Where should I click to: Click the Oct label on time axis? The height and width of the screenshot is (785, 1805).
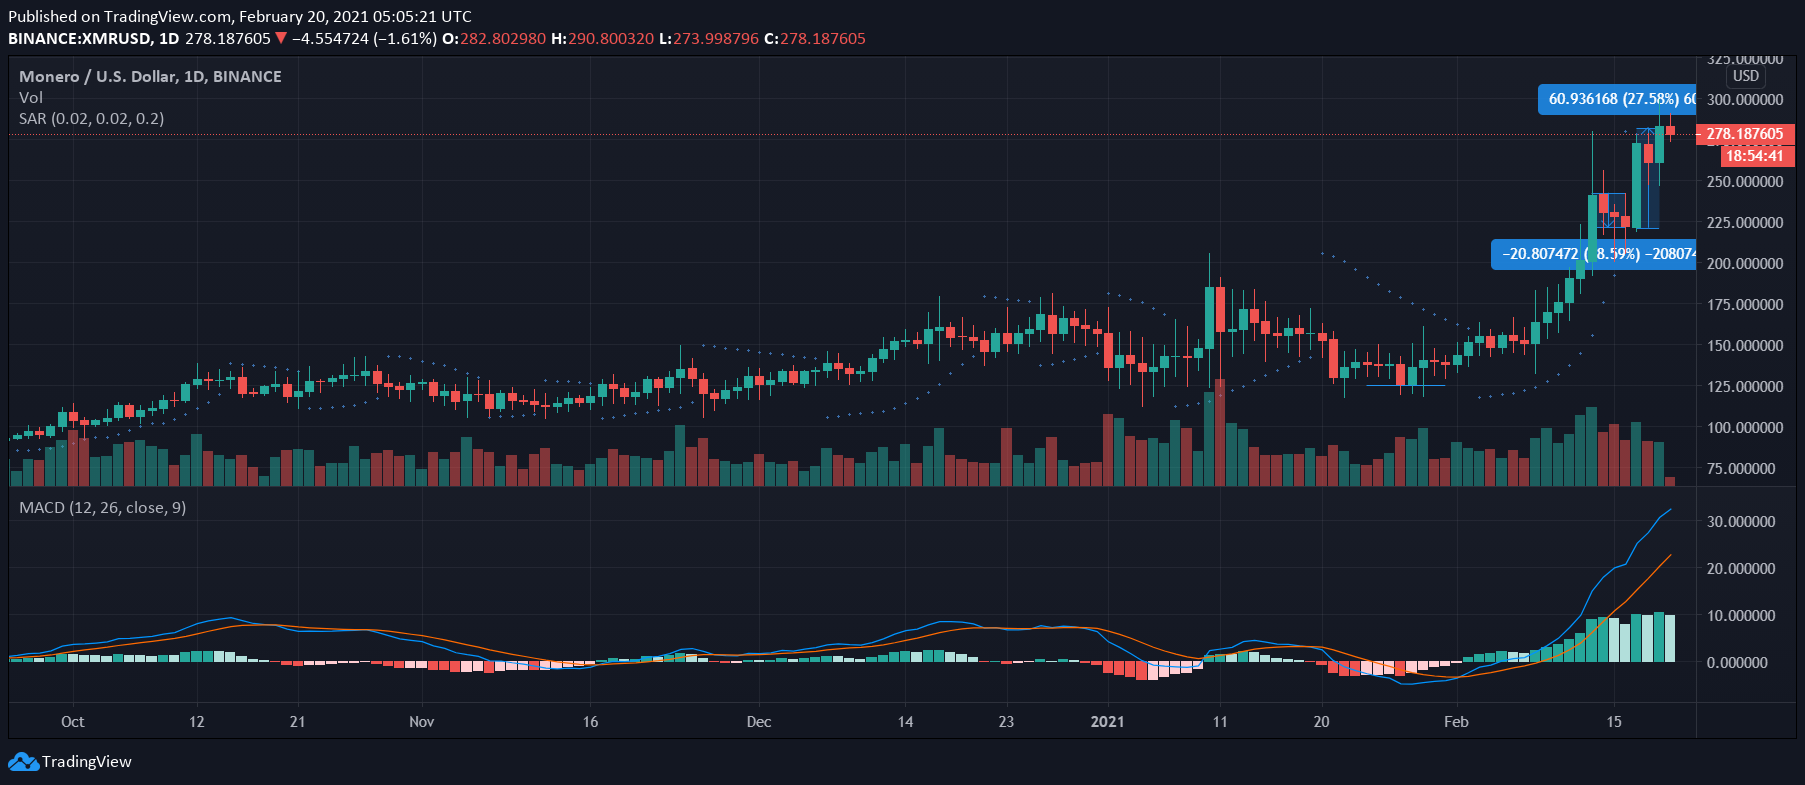72,722
